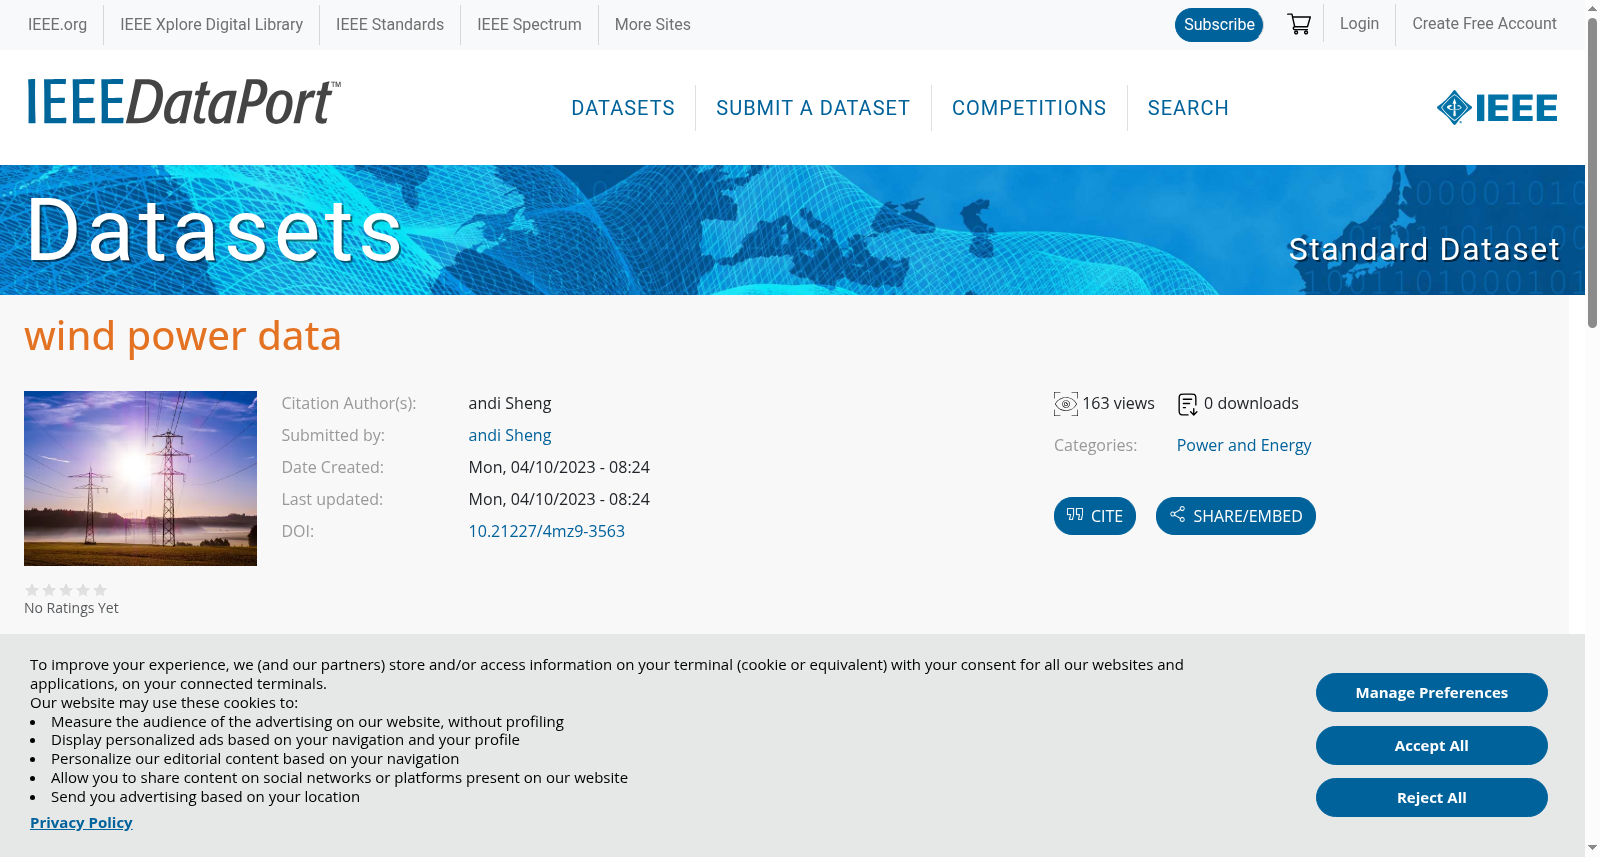Image resolution: width=1600 pixels, height=857 pixels.
Task: Expand the More Sites menu
Action: (x=652, y=24)
